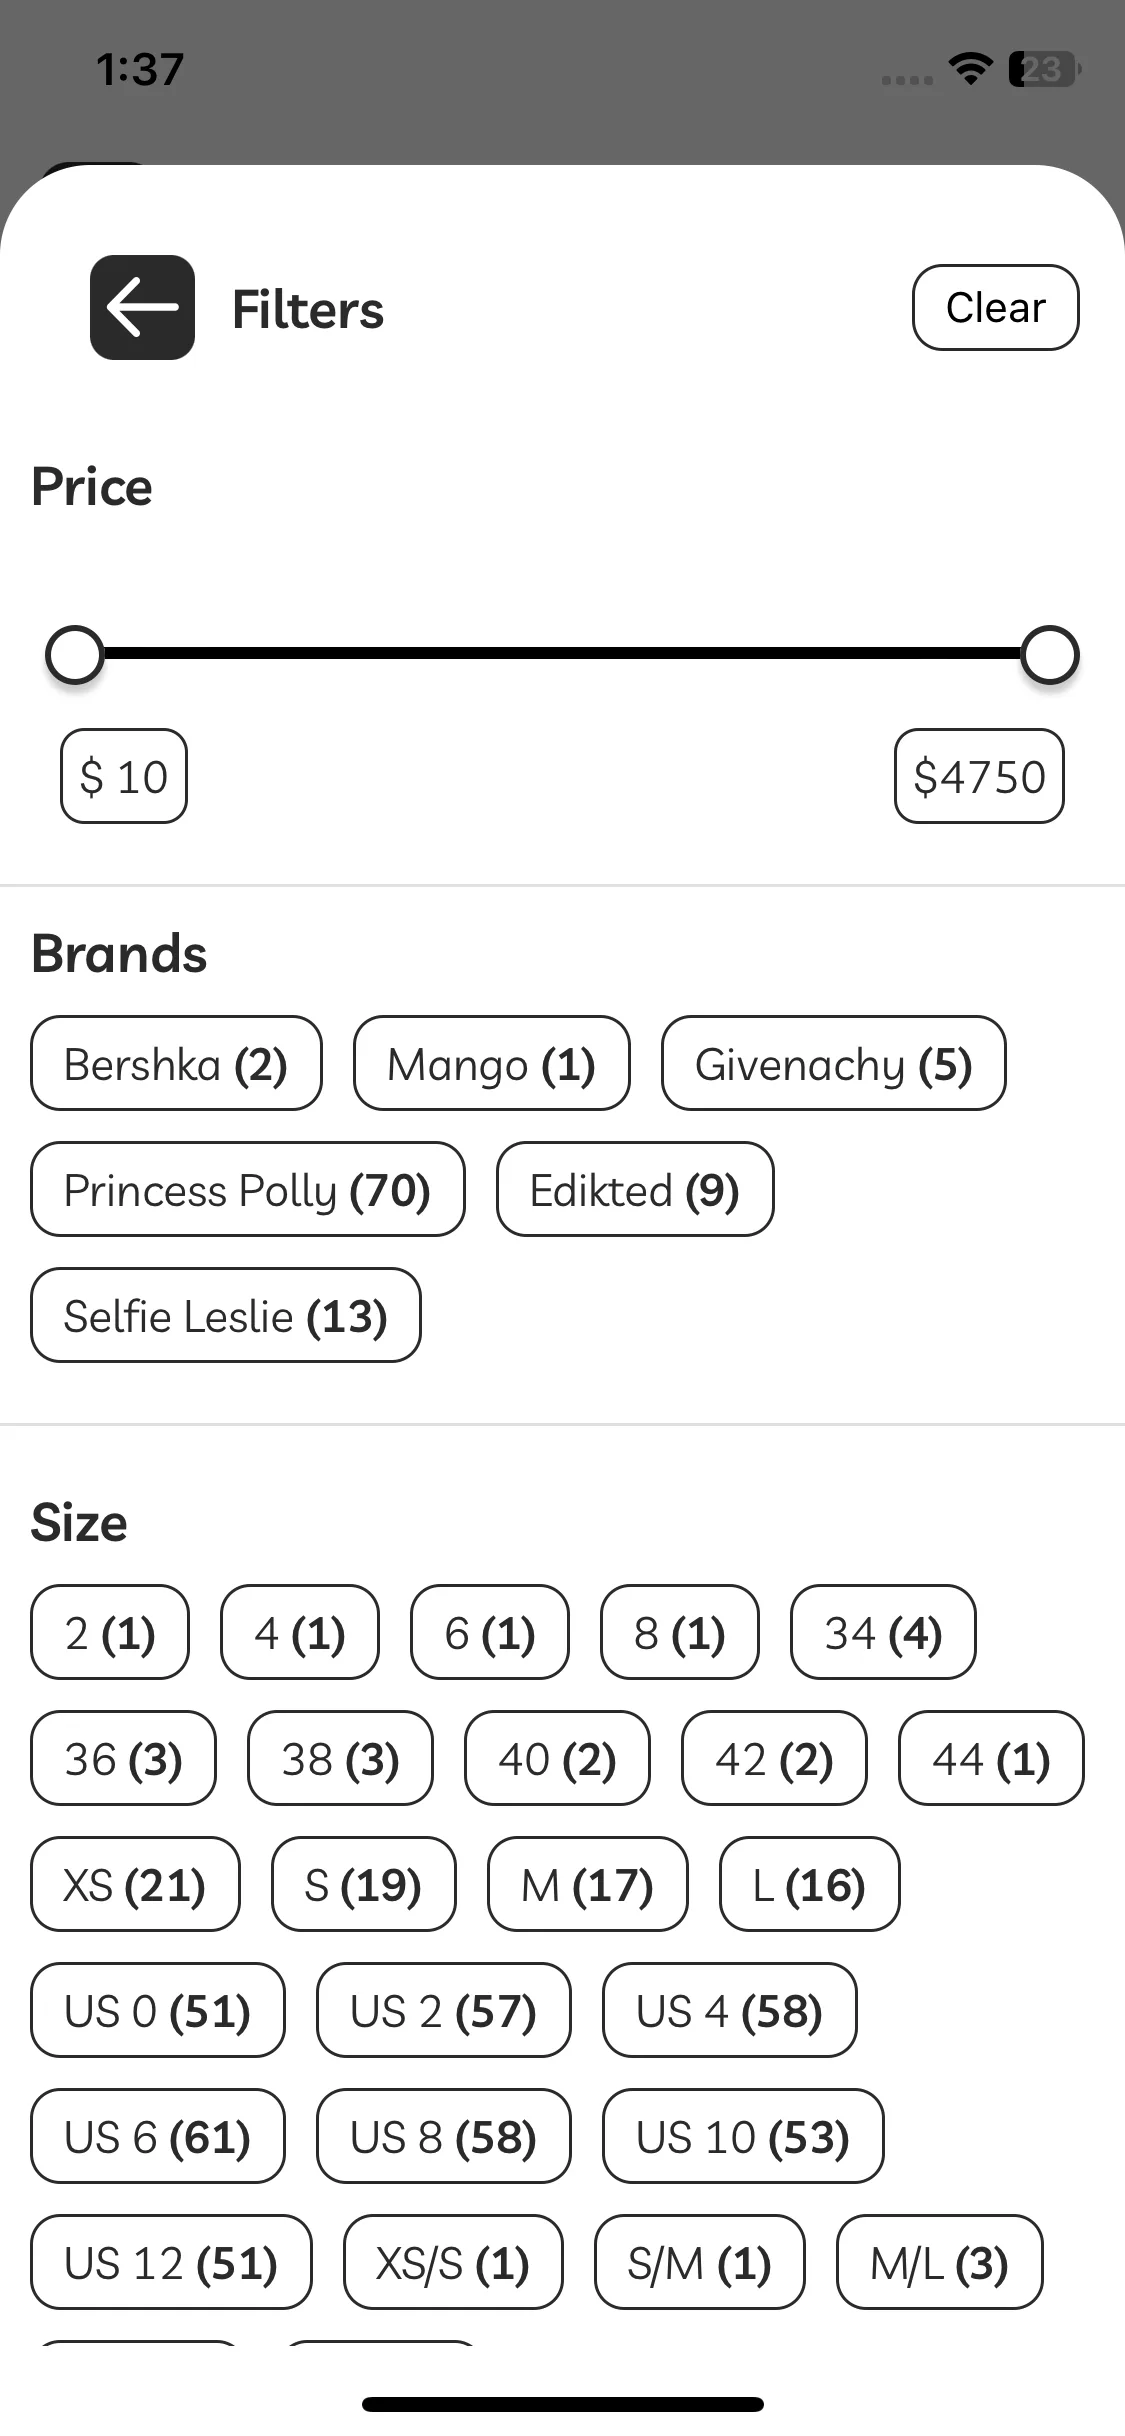Image resolution: width=1125 pixels, height=2436 pixels.
Task: Toggle the Selfie Leslie brand filter
Action: point(226,1316)
